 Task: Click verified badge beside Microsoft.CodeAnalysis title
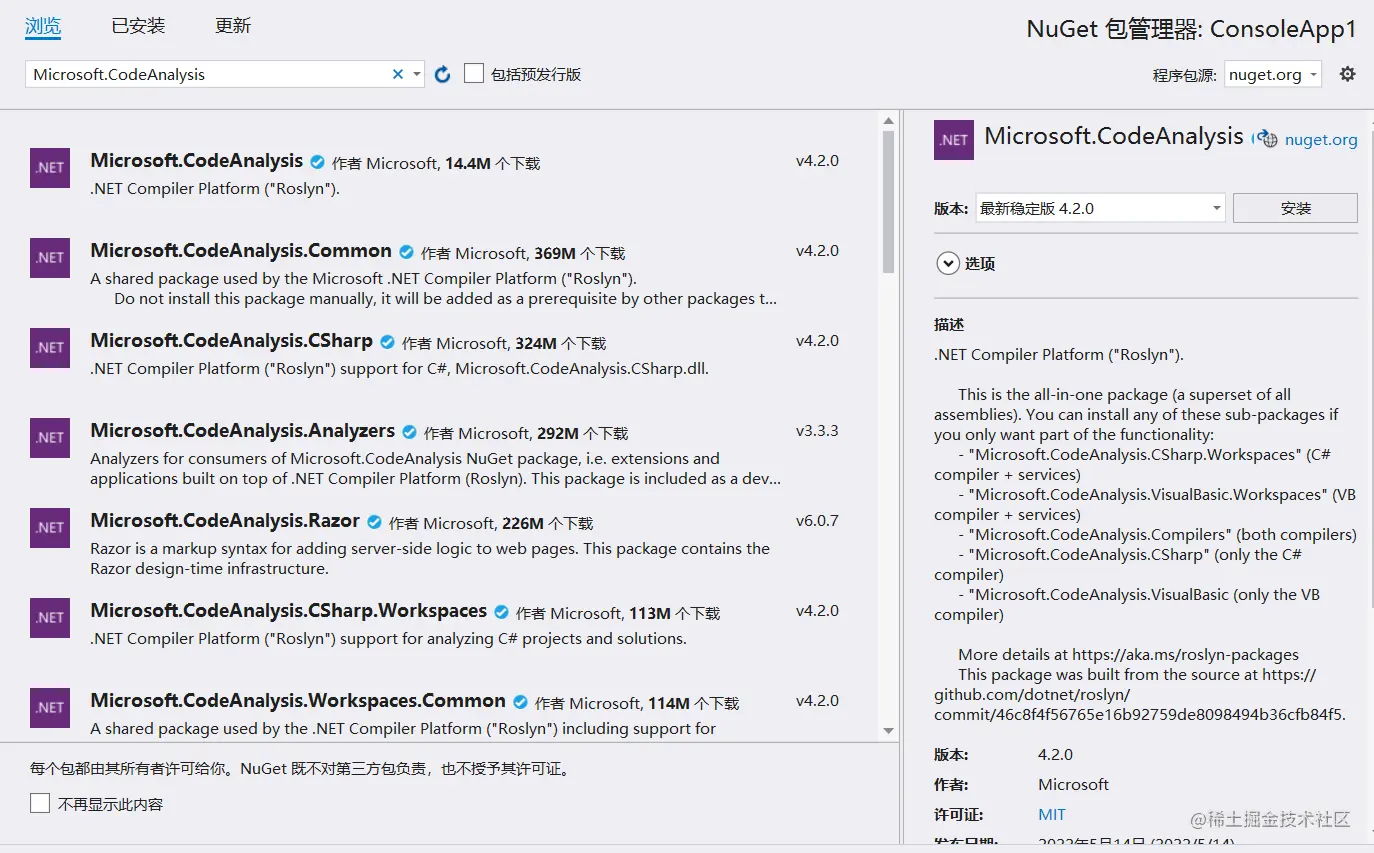[x=318, y=162]
